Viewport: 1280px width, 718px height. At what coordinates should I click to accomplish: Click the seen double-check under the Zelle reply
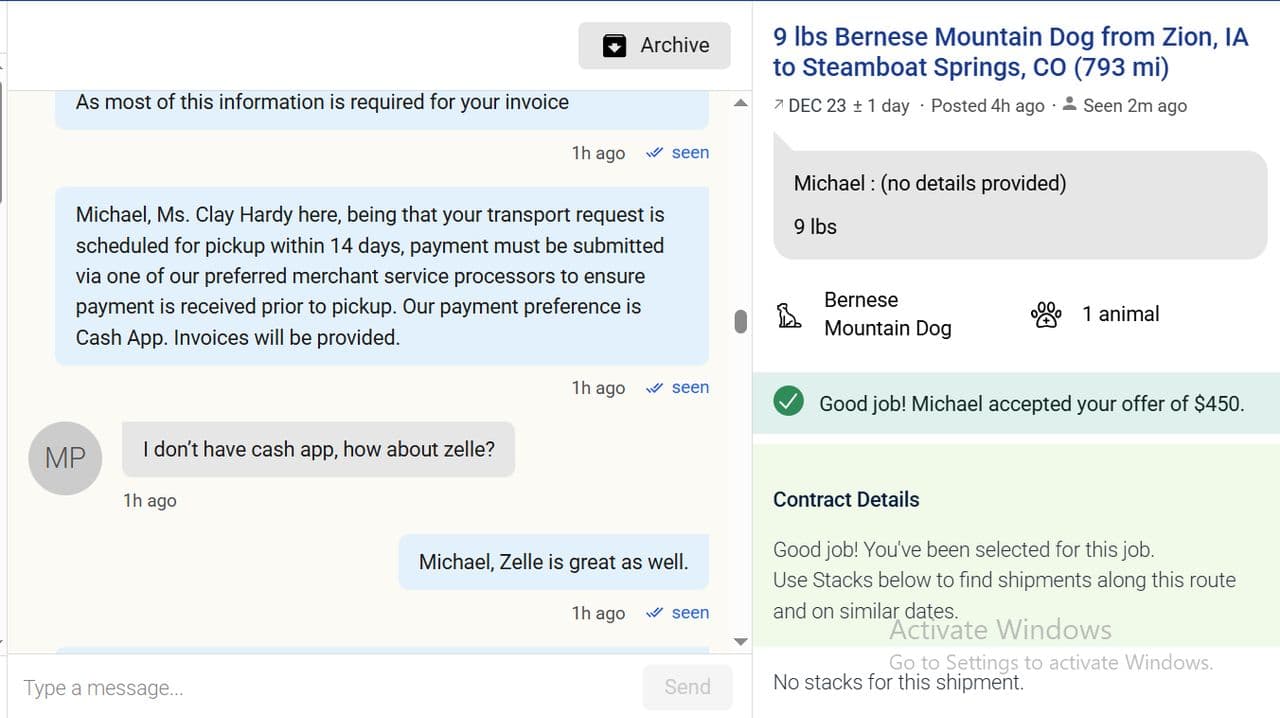[x=655, y=613]
